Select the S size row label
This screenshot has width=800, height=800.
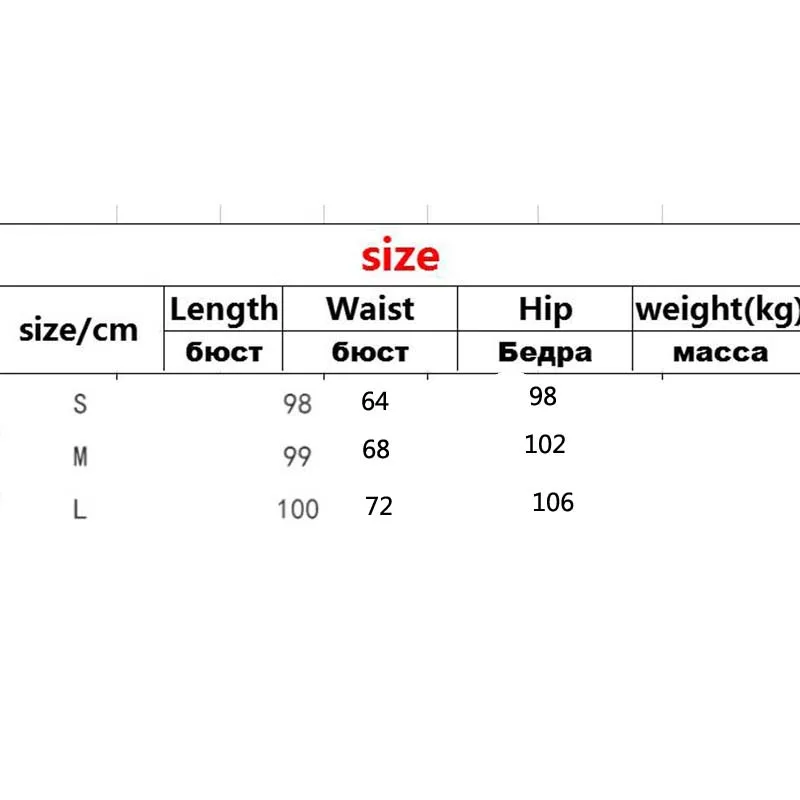point(80,405)
